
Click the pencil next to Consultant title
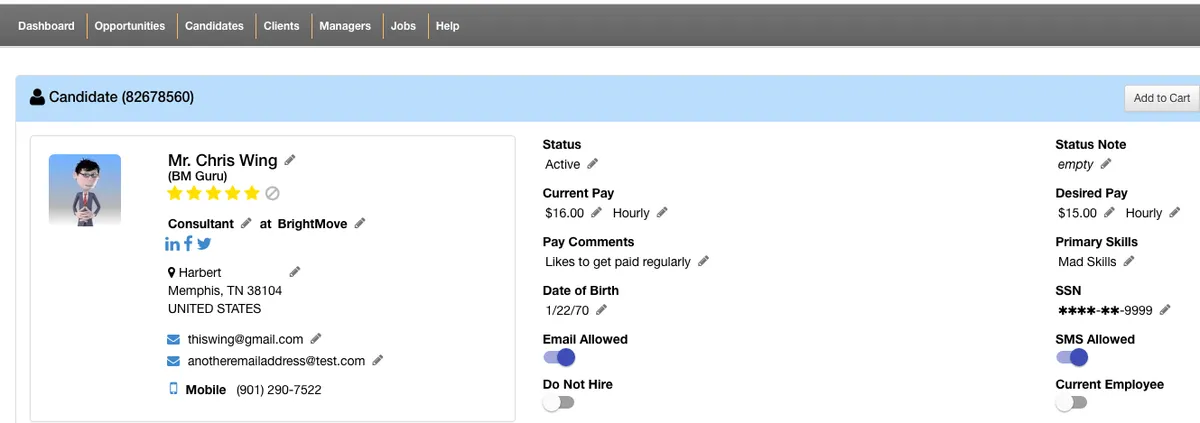tap(246, 223)
